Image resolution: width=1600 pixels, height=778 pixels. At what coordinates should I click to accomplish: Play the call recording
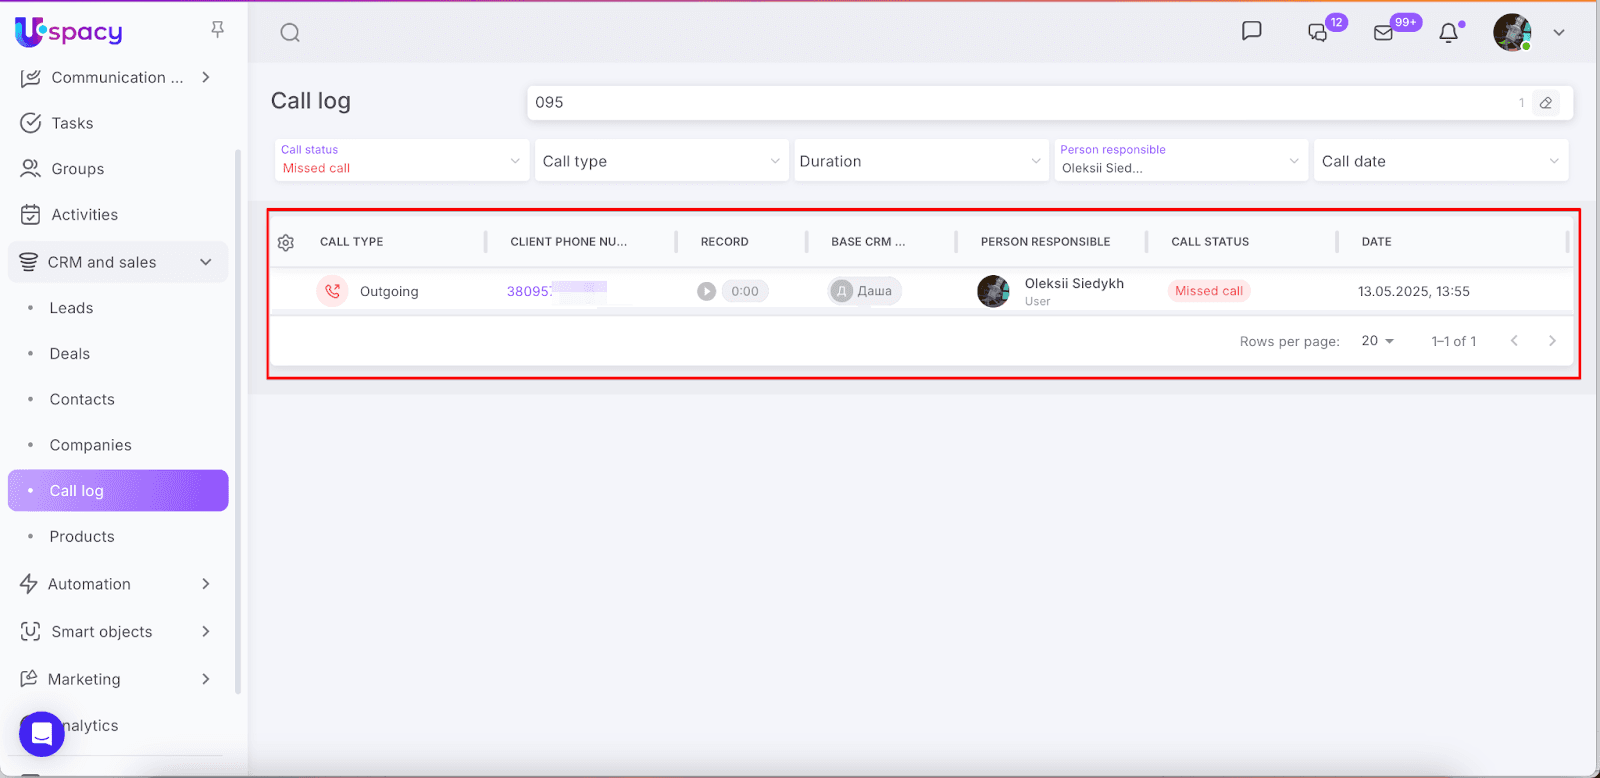click(707, 291)
